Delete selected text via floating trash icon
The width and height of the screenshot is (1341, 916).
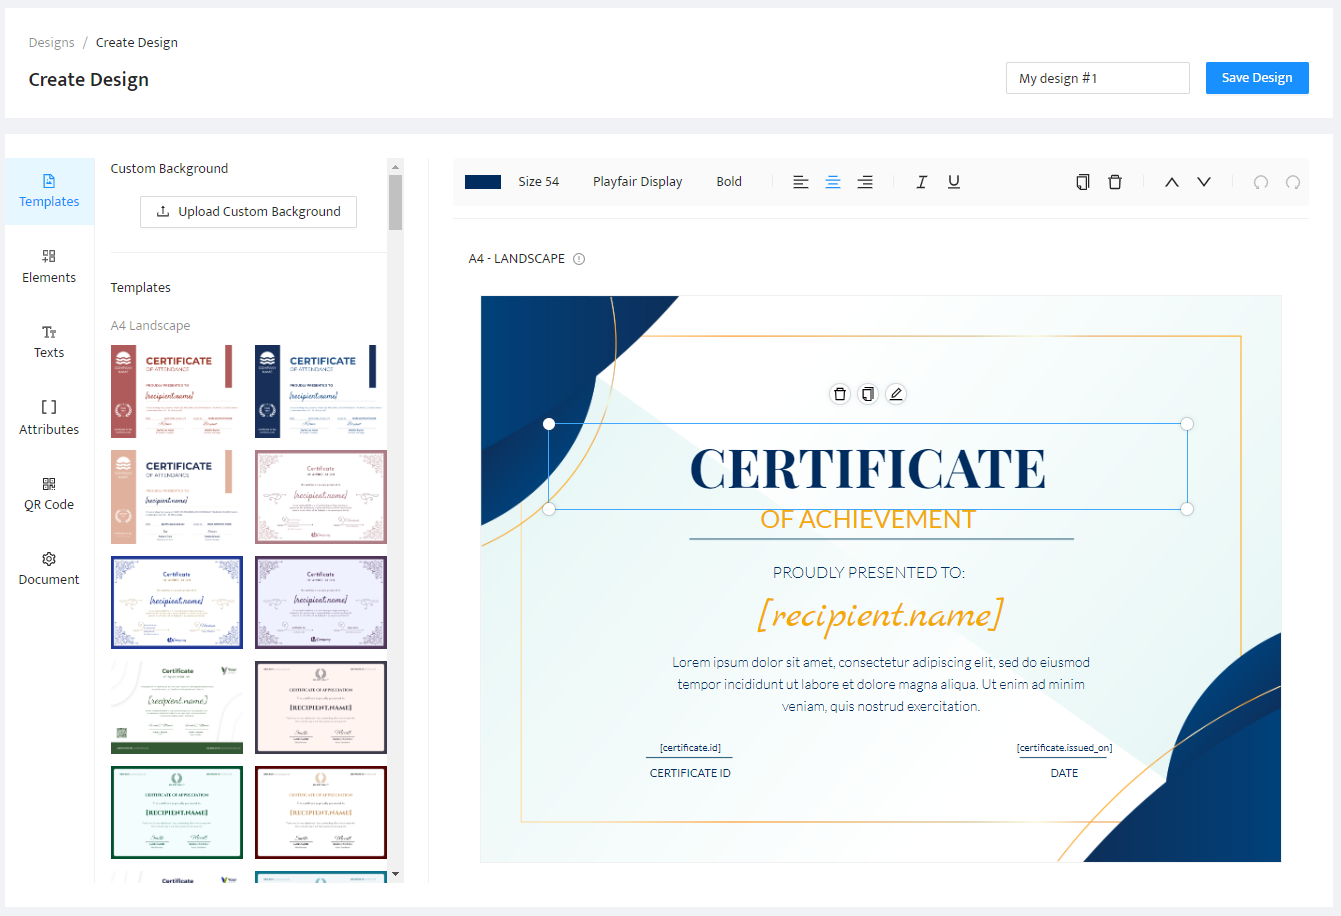[x=840, y=394]
